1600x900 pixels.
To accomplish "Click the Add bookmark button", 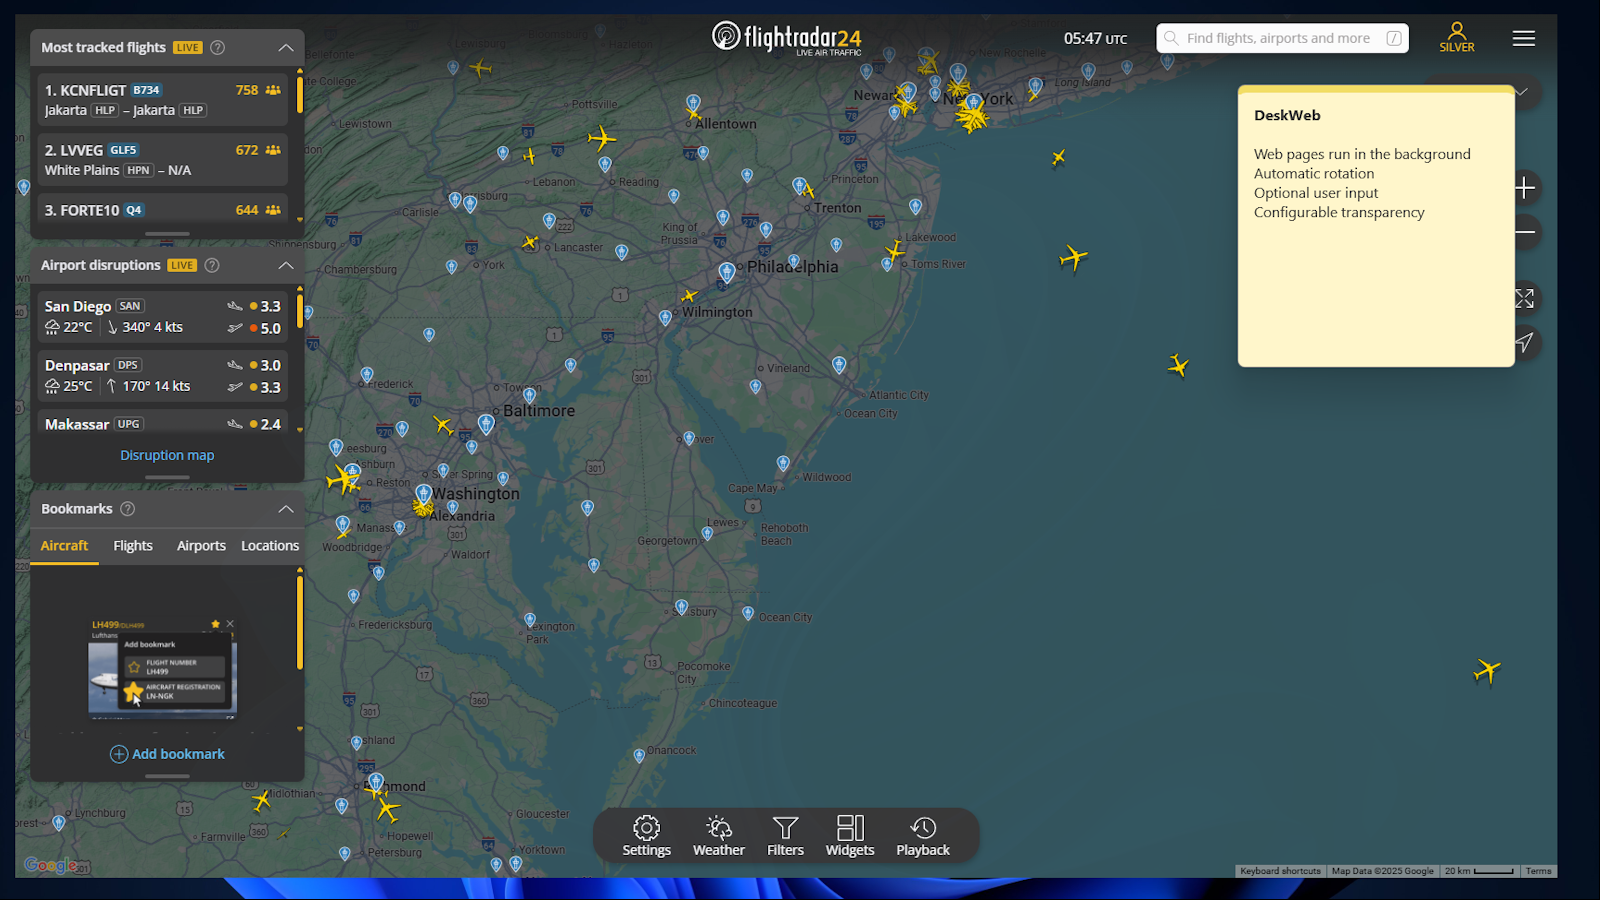I will pyautogui.click(x=167, y=753).
